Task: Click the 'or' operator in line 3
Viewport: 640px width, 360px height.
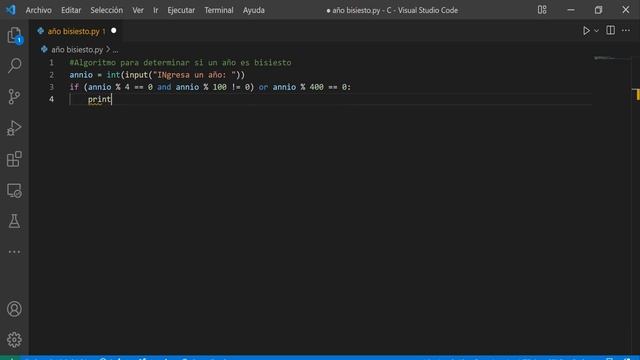Action: pyautogui.click(x=263, y=87)
